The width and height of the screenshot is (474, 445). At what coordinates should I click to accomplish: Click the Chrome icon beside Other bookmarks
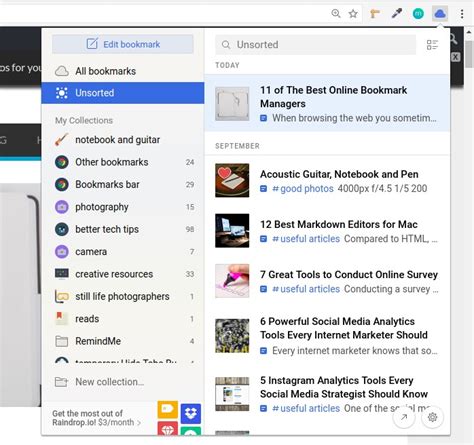[62, 162]
